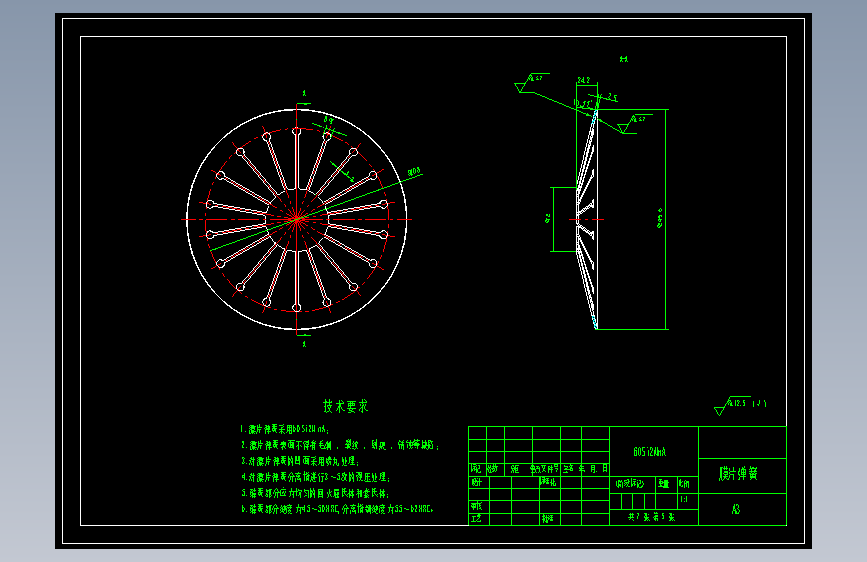Select the 2.5 thickness dimension text
This screenshot has width=867, height=562.
pos(612,97)
